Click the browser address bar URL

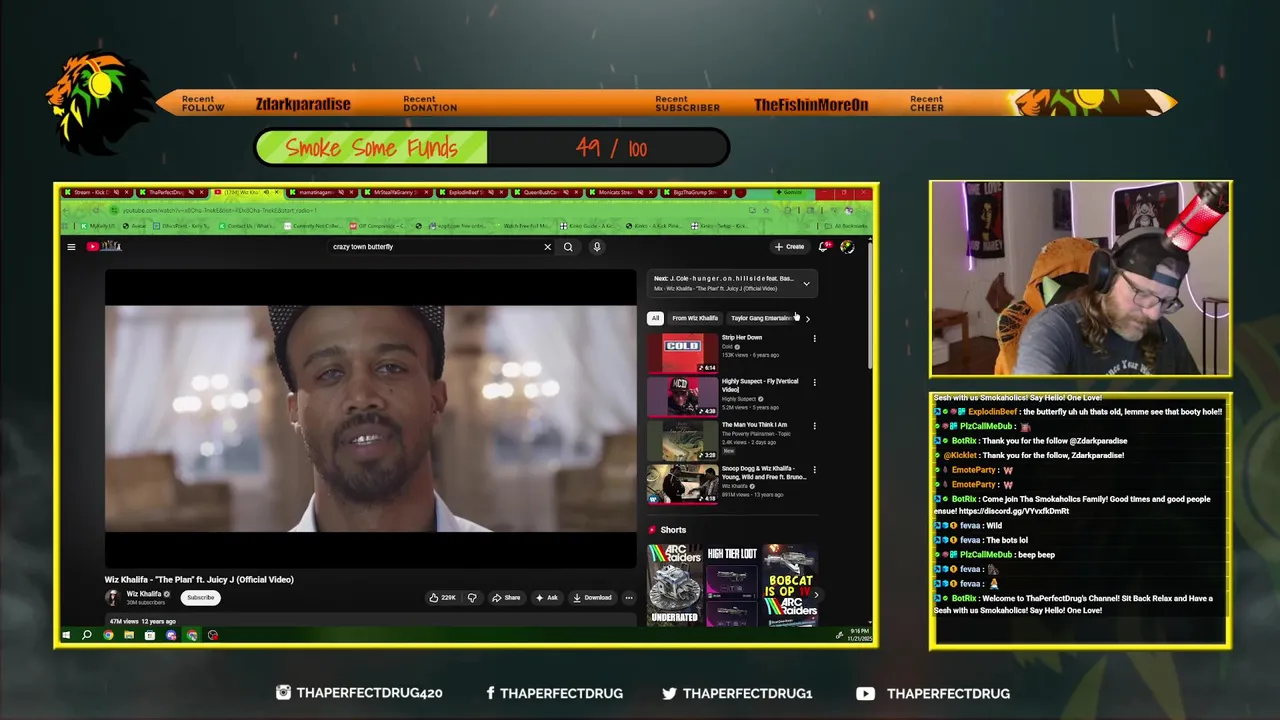pos(220,210)
